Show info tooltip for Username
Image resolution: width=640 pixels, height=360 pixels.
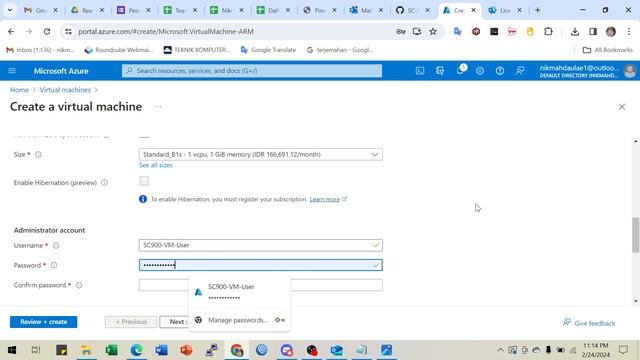click(56, 245)
